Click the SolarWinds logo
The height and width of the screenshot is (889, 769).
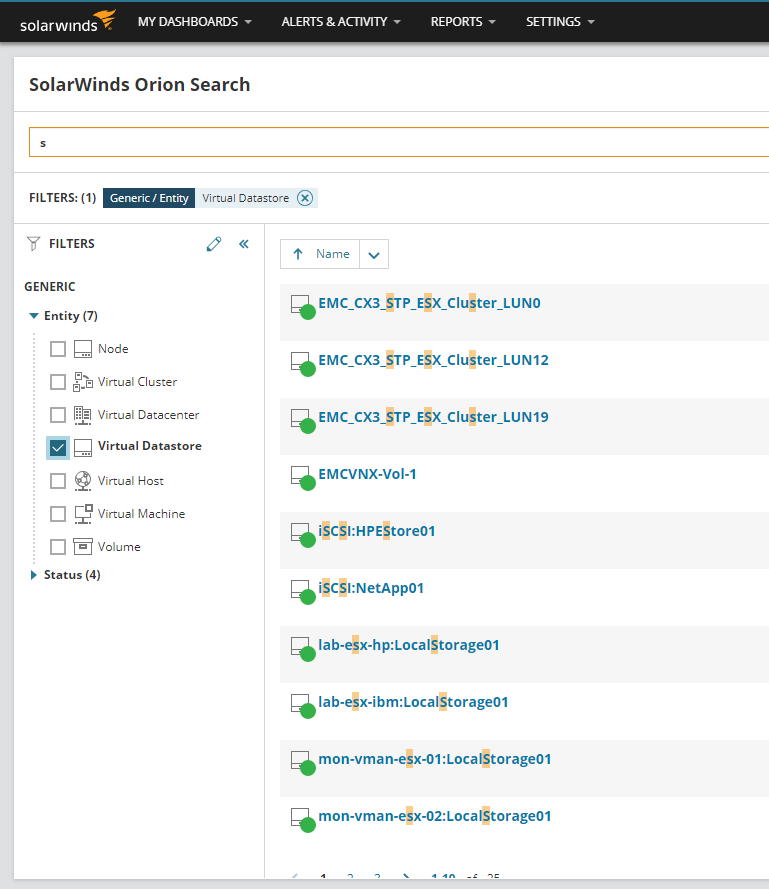tap(67, 22)
